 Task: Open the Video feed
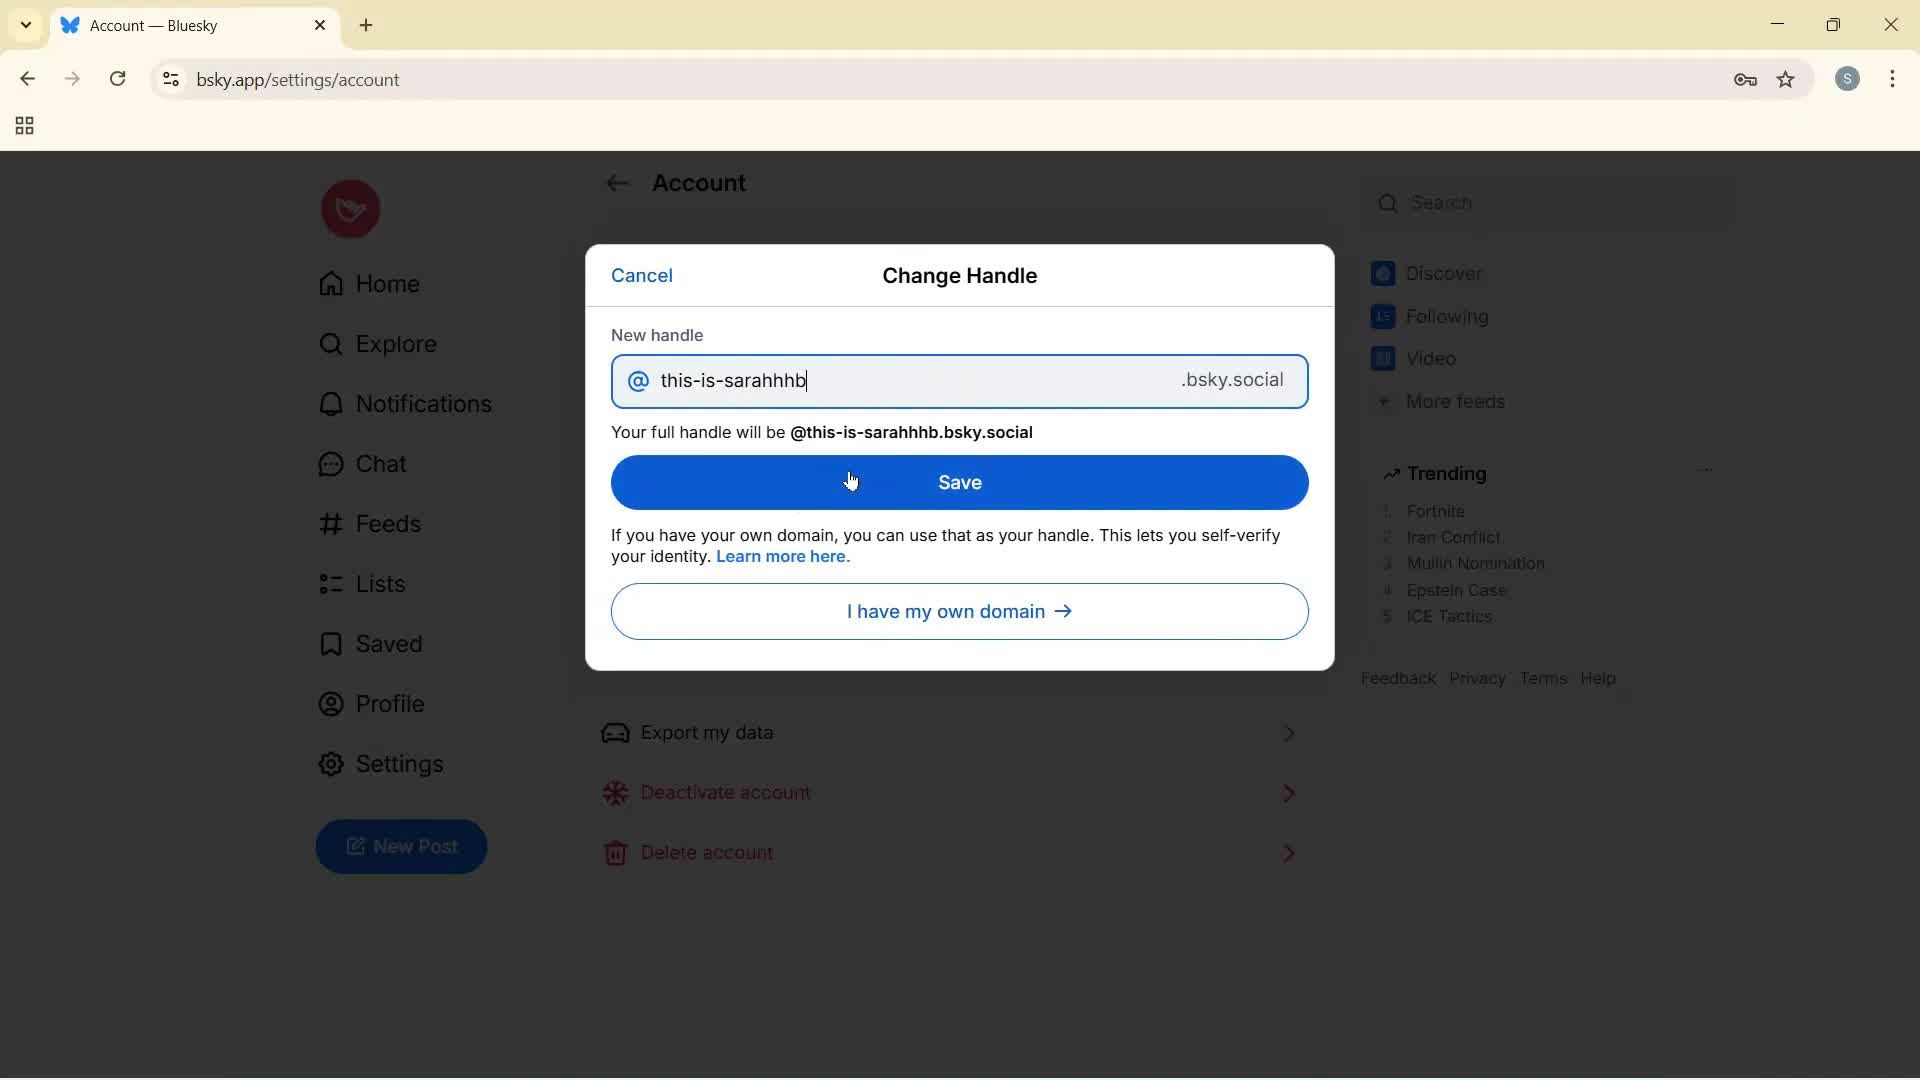pos(1430,358)
